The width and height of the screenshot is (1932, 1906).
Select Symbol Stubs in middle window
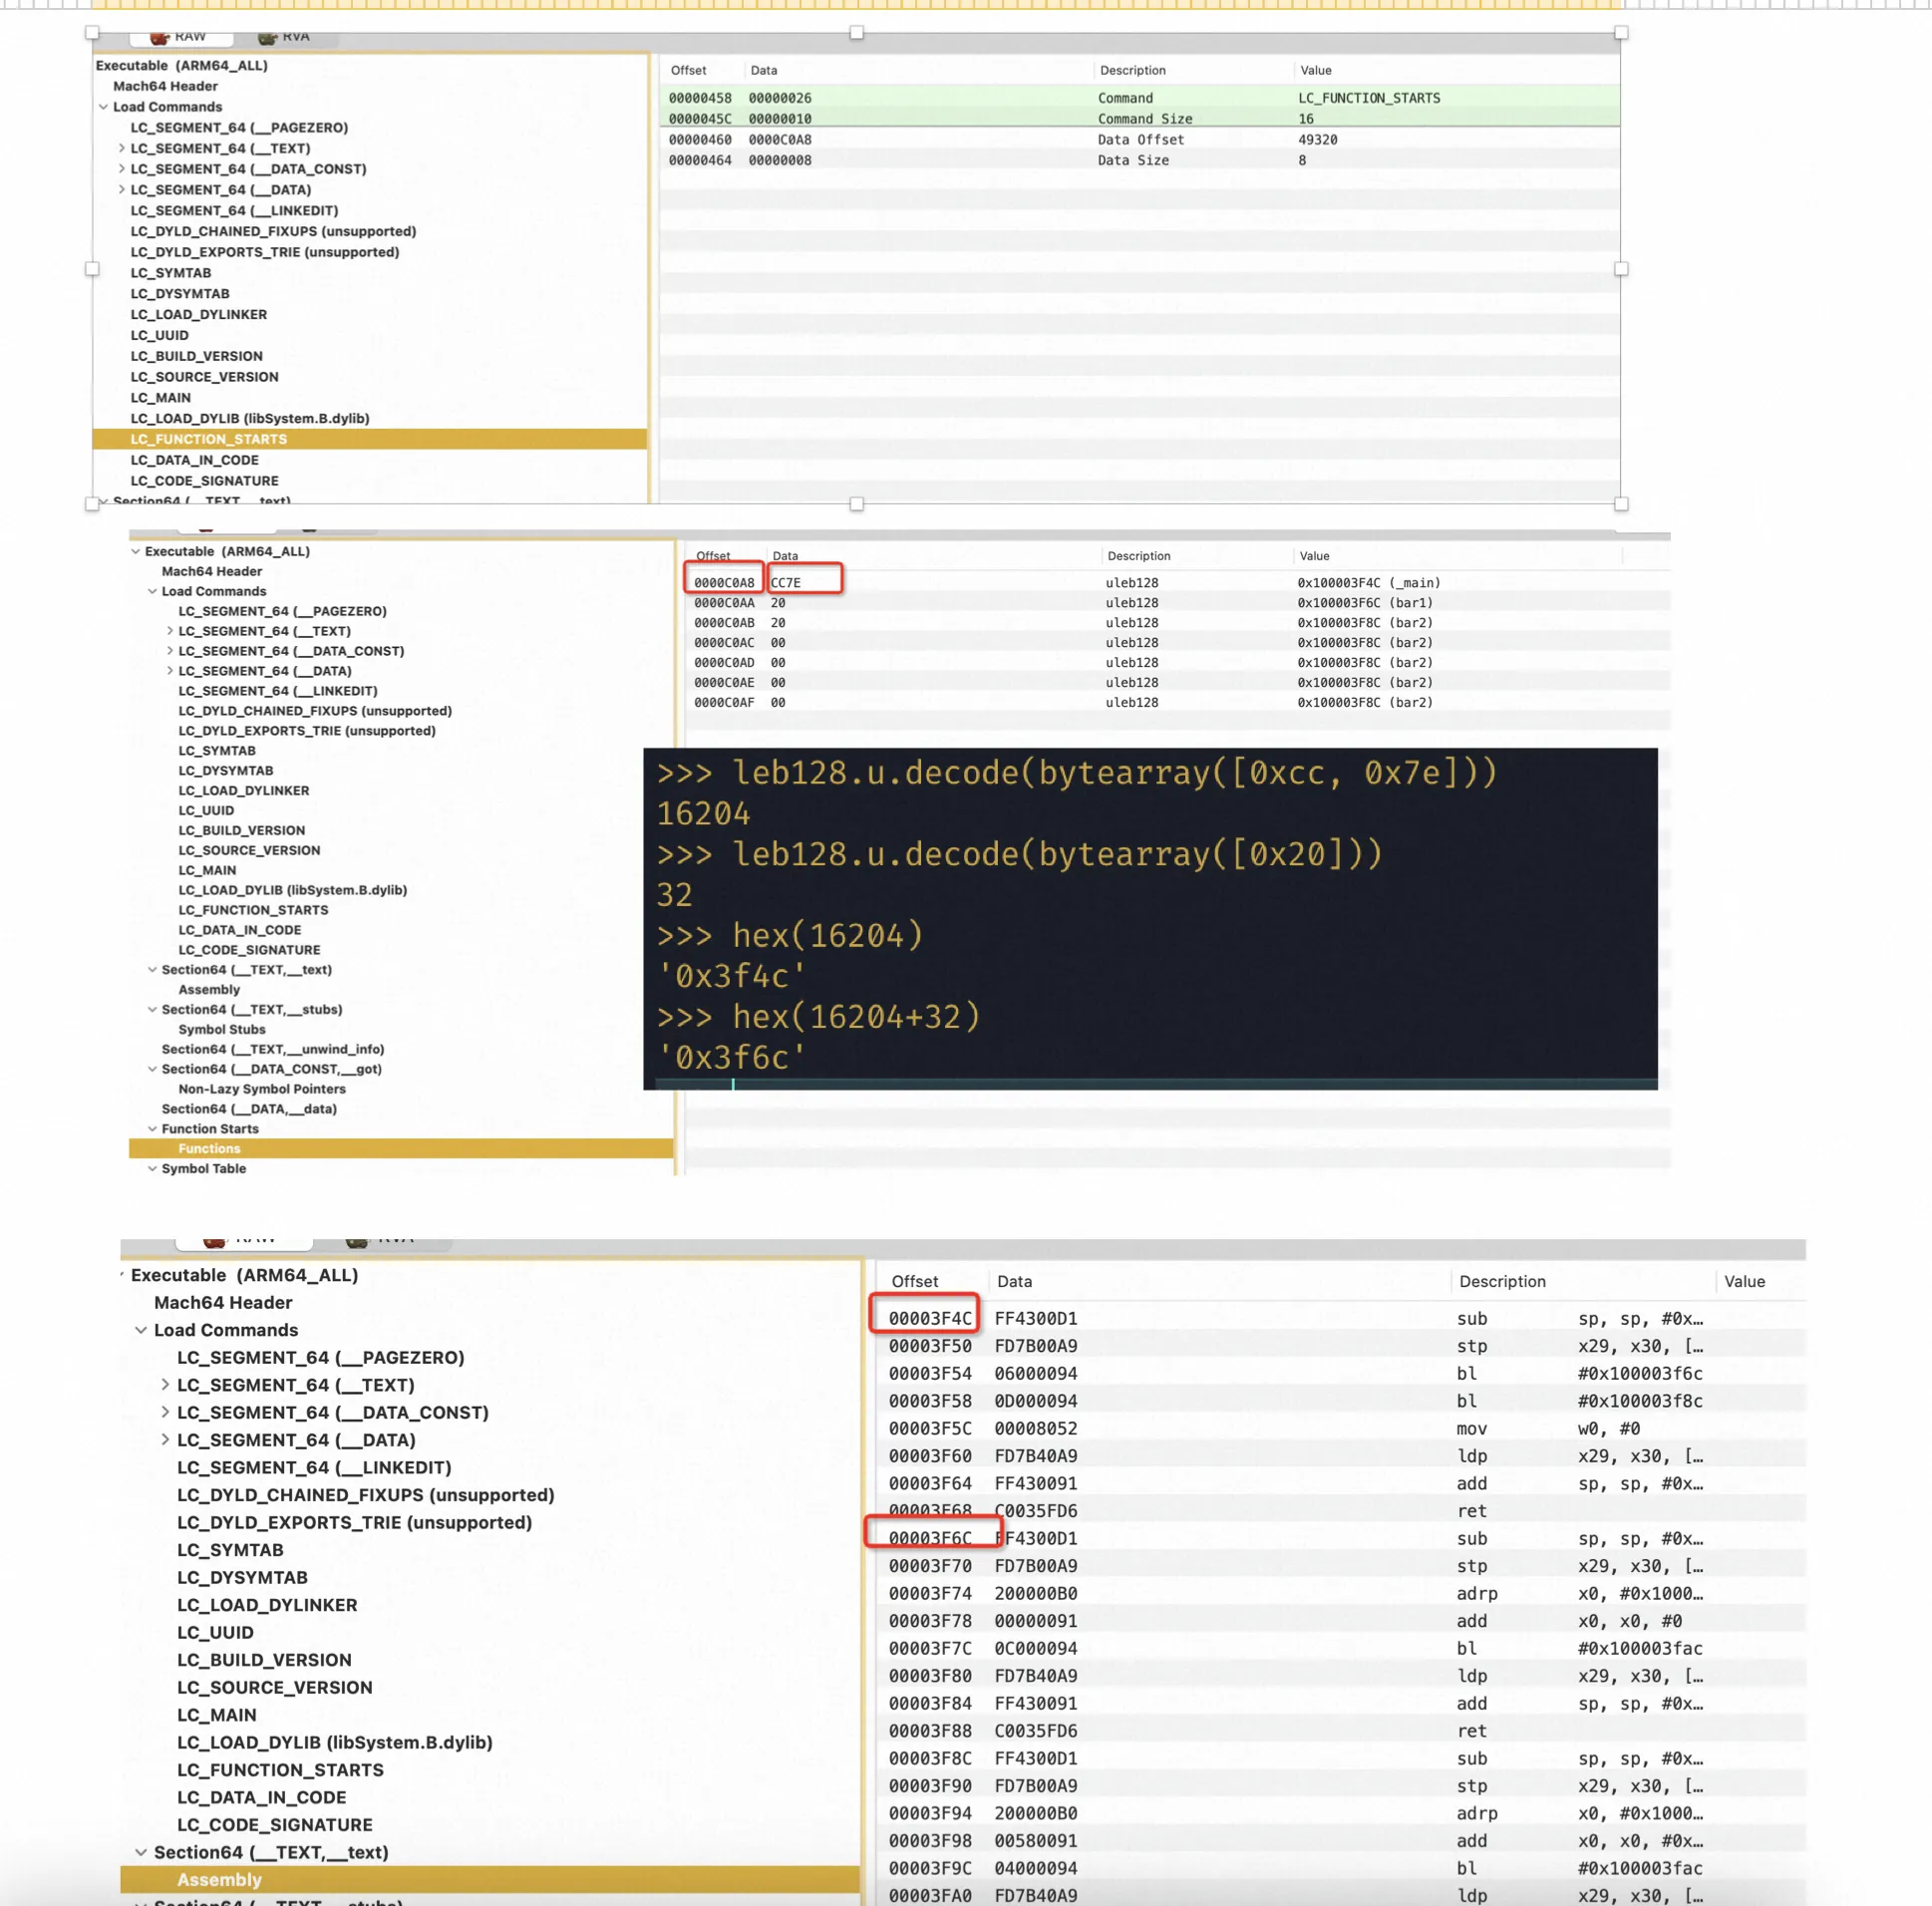[222, 1029]
